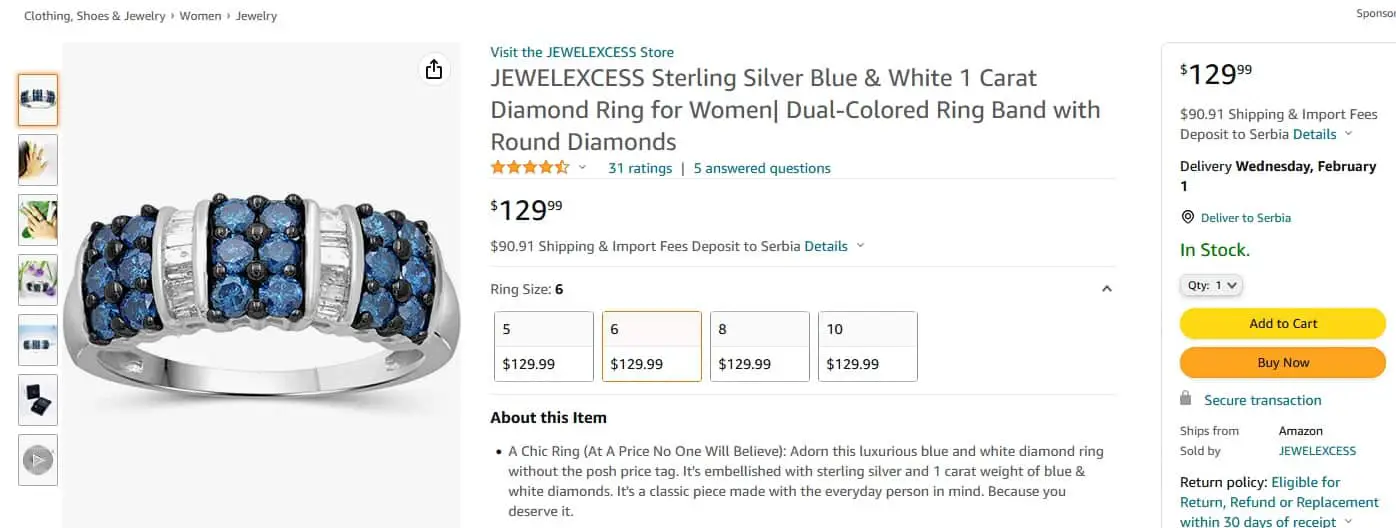This screenshot has width=1396, height=528.
Task: Open the rating breakdown arrow beside the stars
Action: (583, 168)
